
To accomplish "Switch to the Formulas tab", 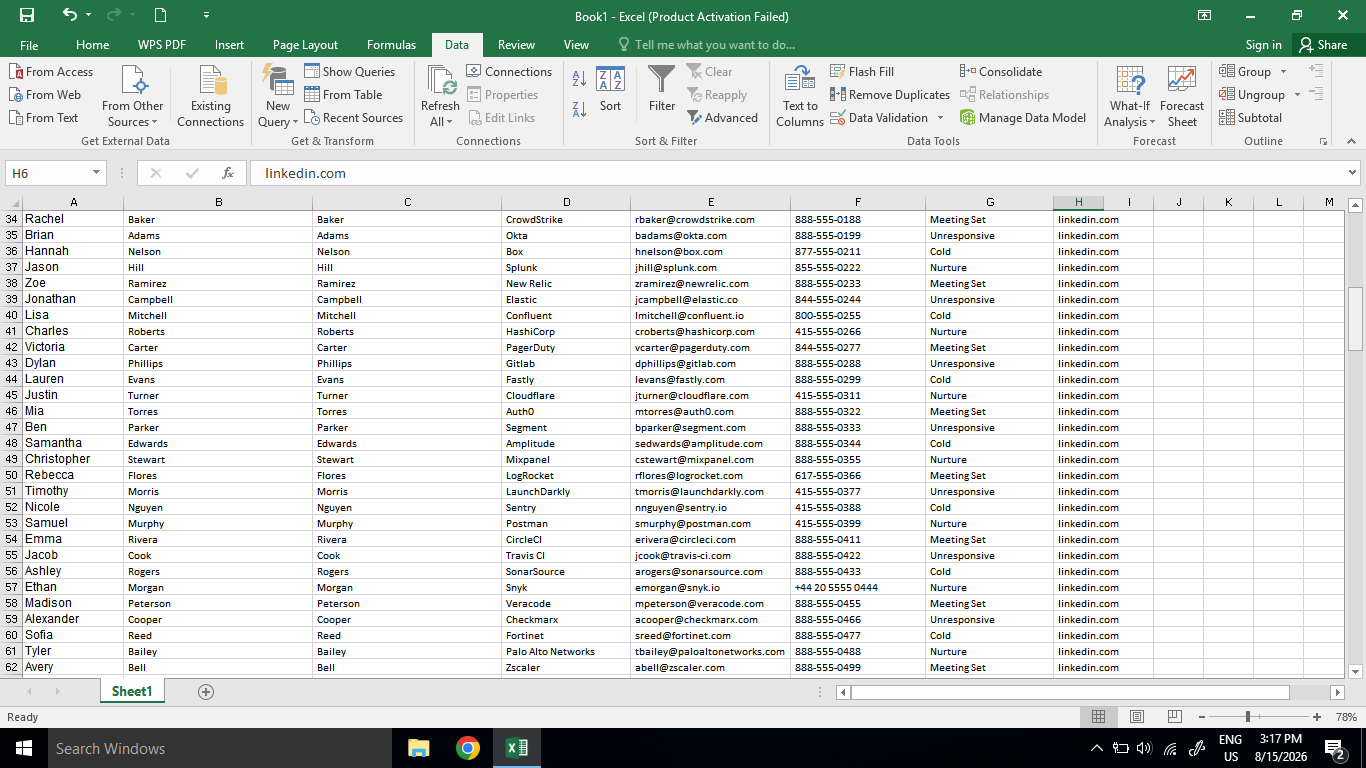I will pos(391,45).
